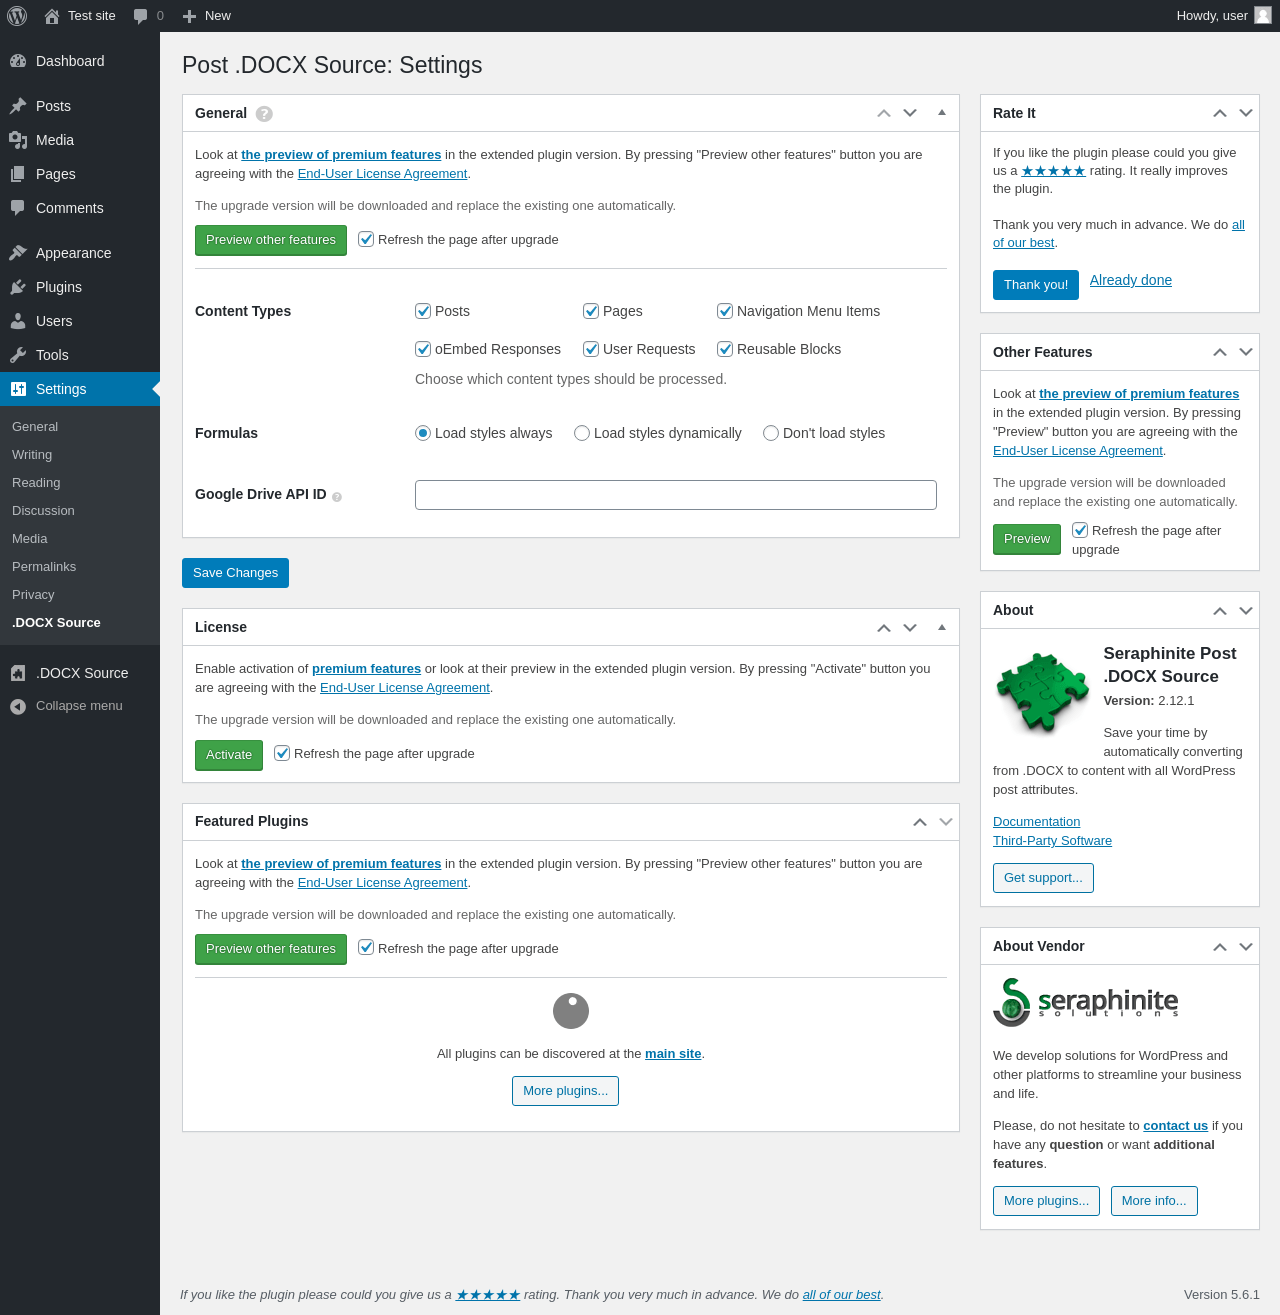Move General panel down arrow
The height and width of the screenshot is (1315, 1280).
pyautogui.click(x=910, y=113)
